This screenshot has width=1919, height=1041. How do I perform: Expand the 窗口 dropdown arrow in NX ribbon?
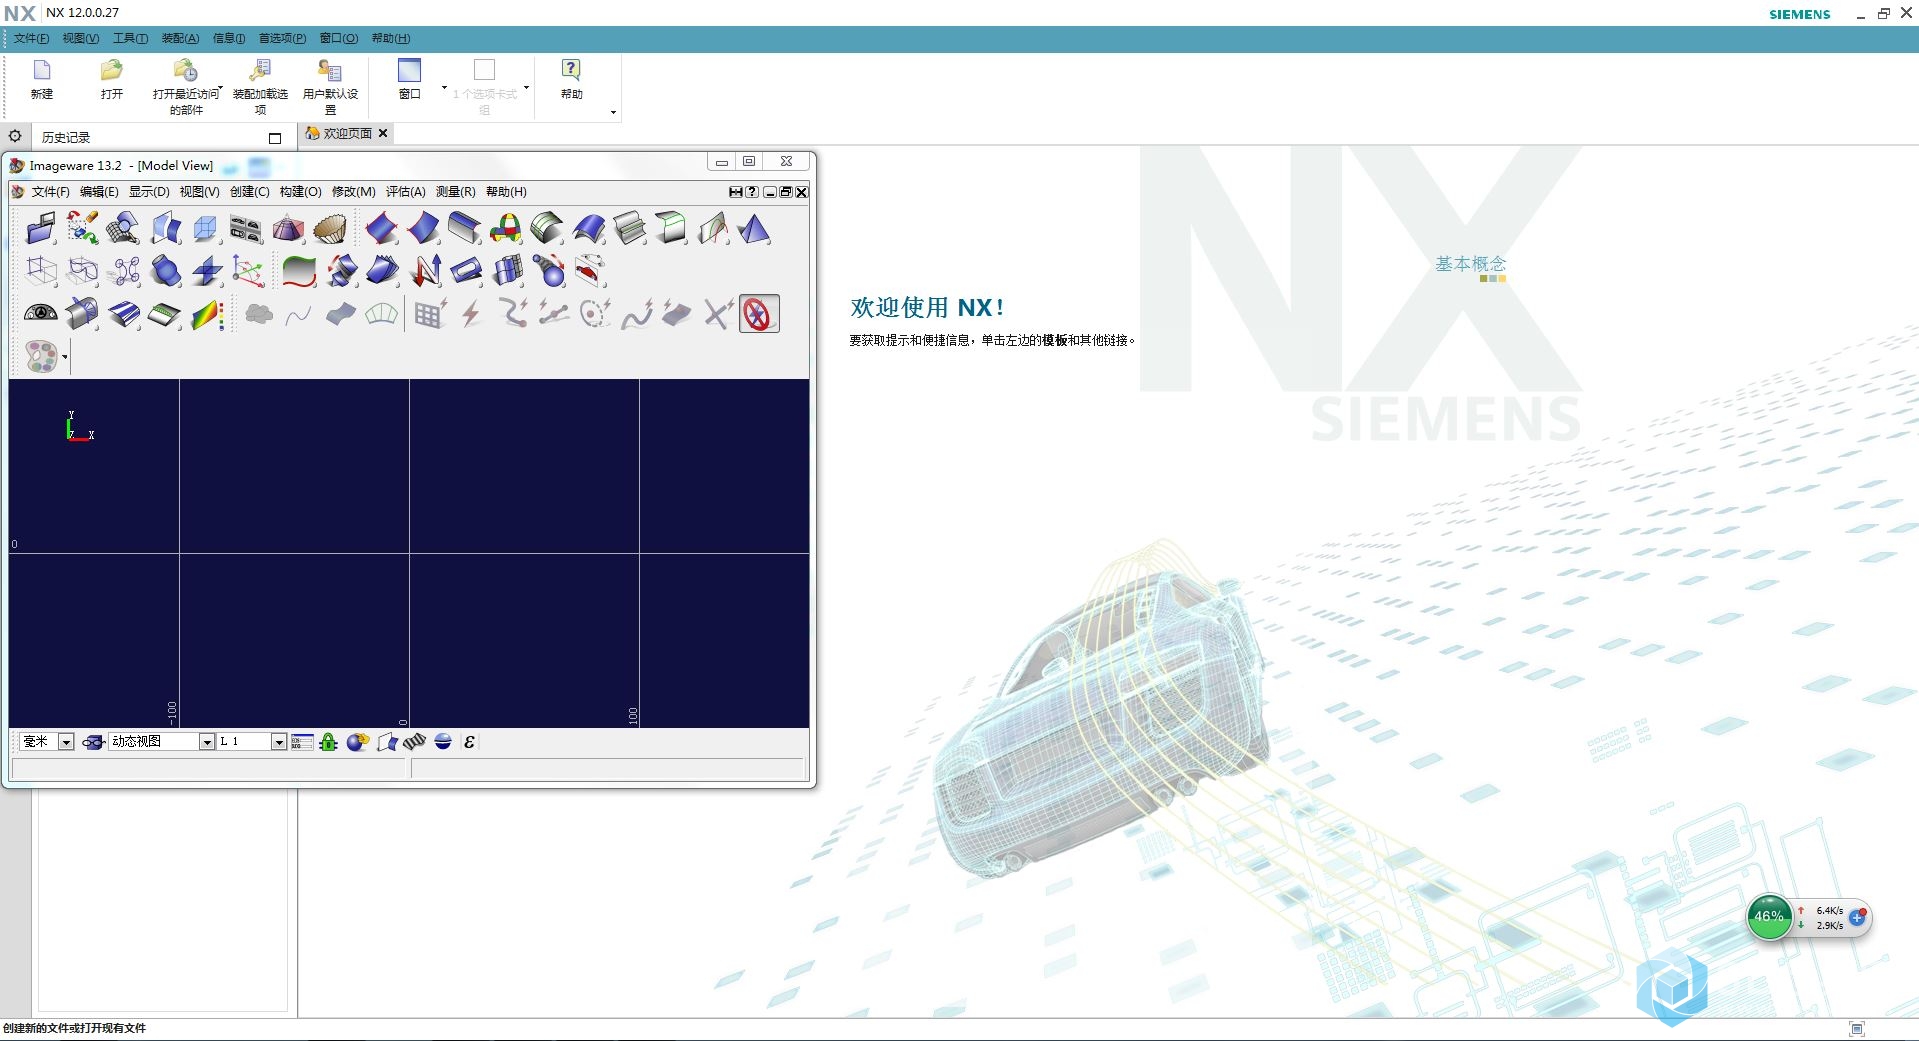click(x=444, y=88)
